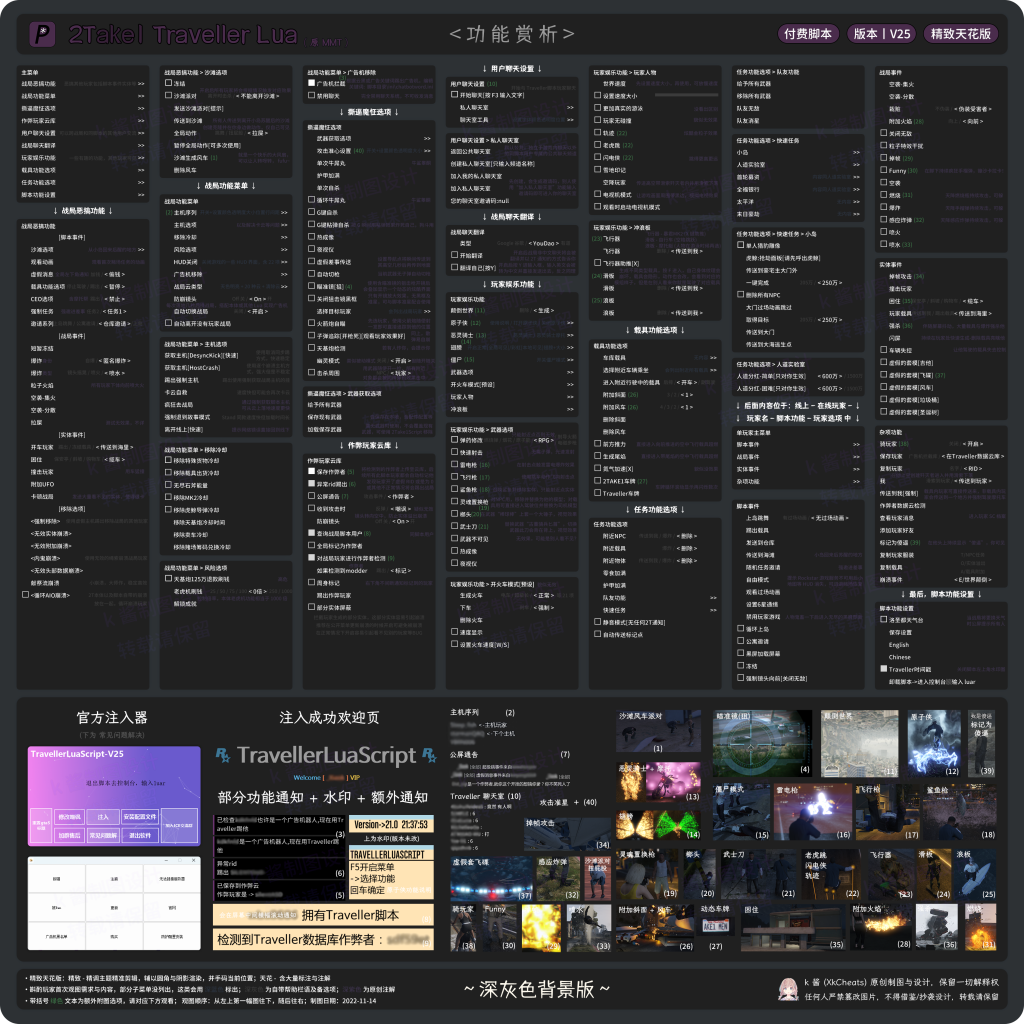Enable the 循环牛鲨丸 checkbox
The image size is (1024, 1024).
[x=312, y=200]
